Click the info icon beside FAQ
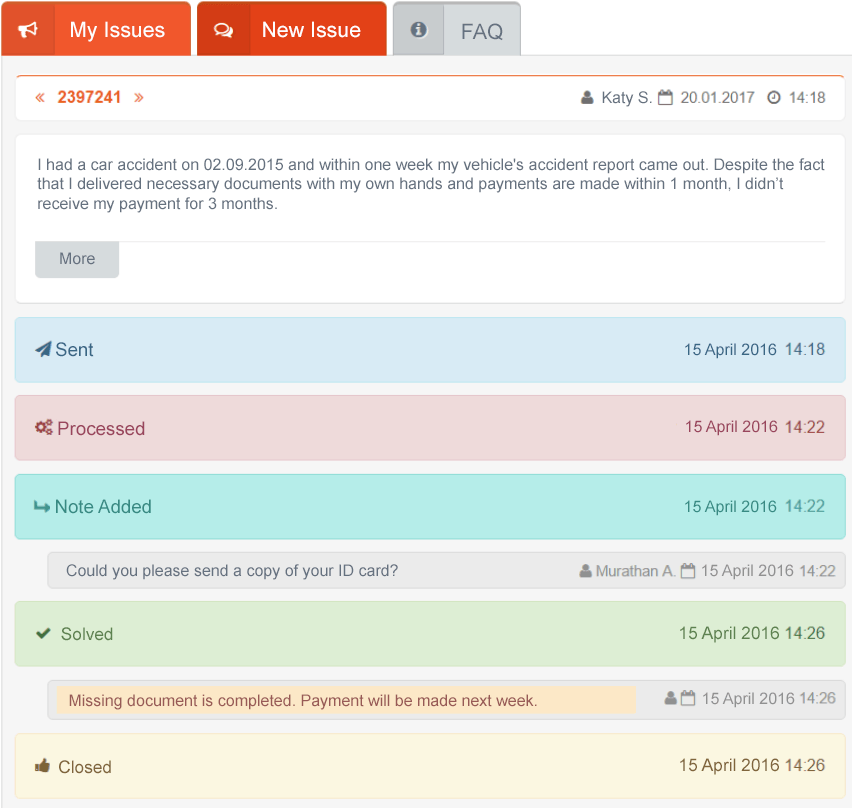 (418, 29)
